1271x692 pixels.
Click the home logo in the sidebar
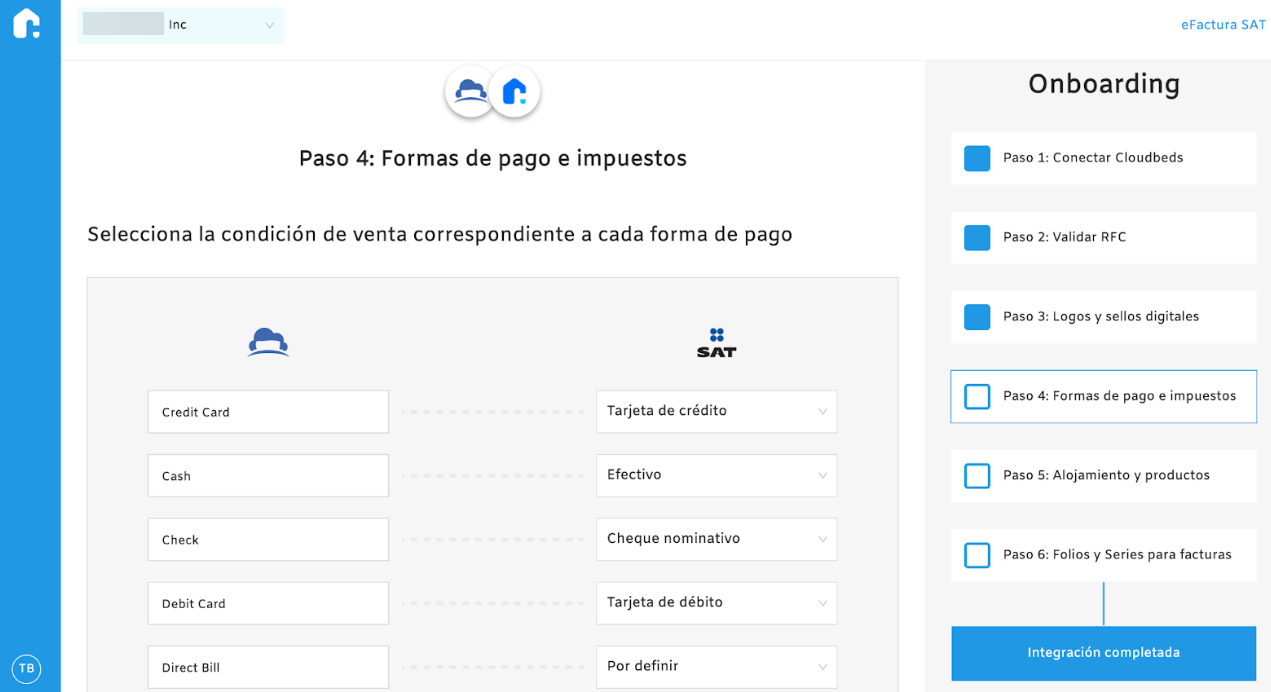[x=27, y=24]
